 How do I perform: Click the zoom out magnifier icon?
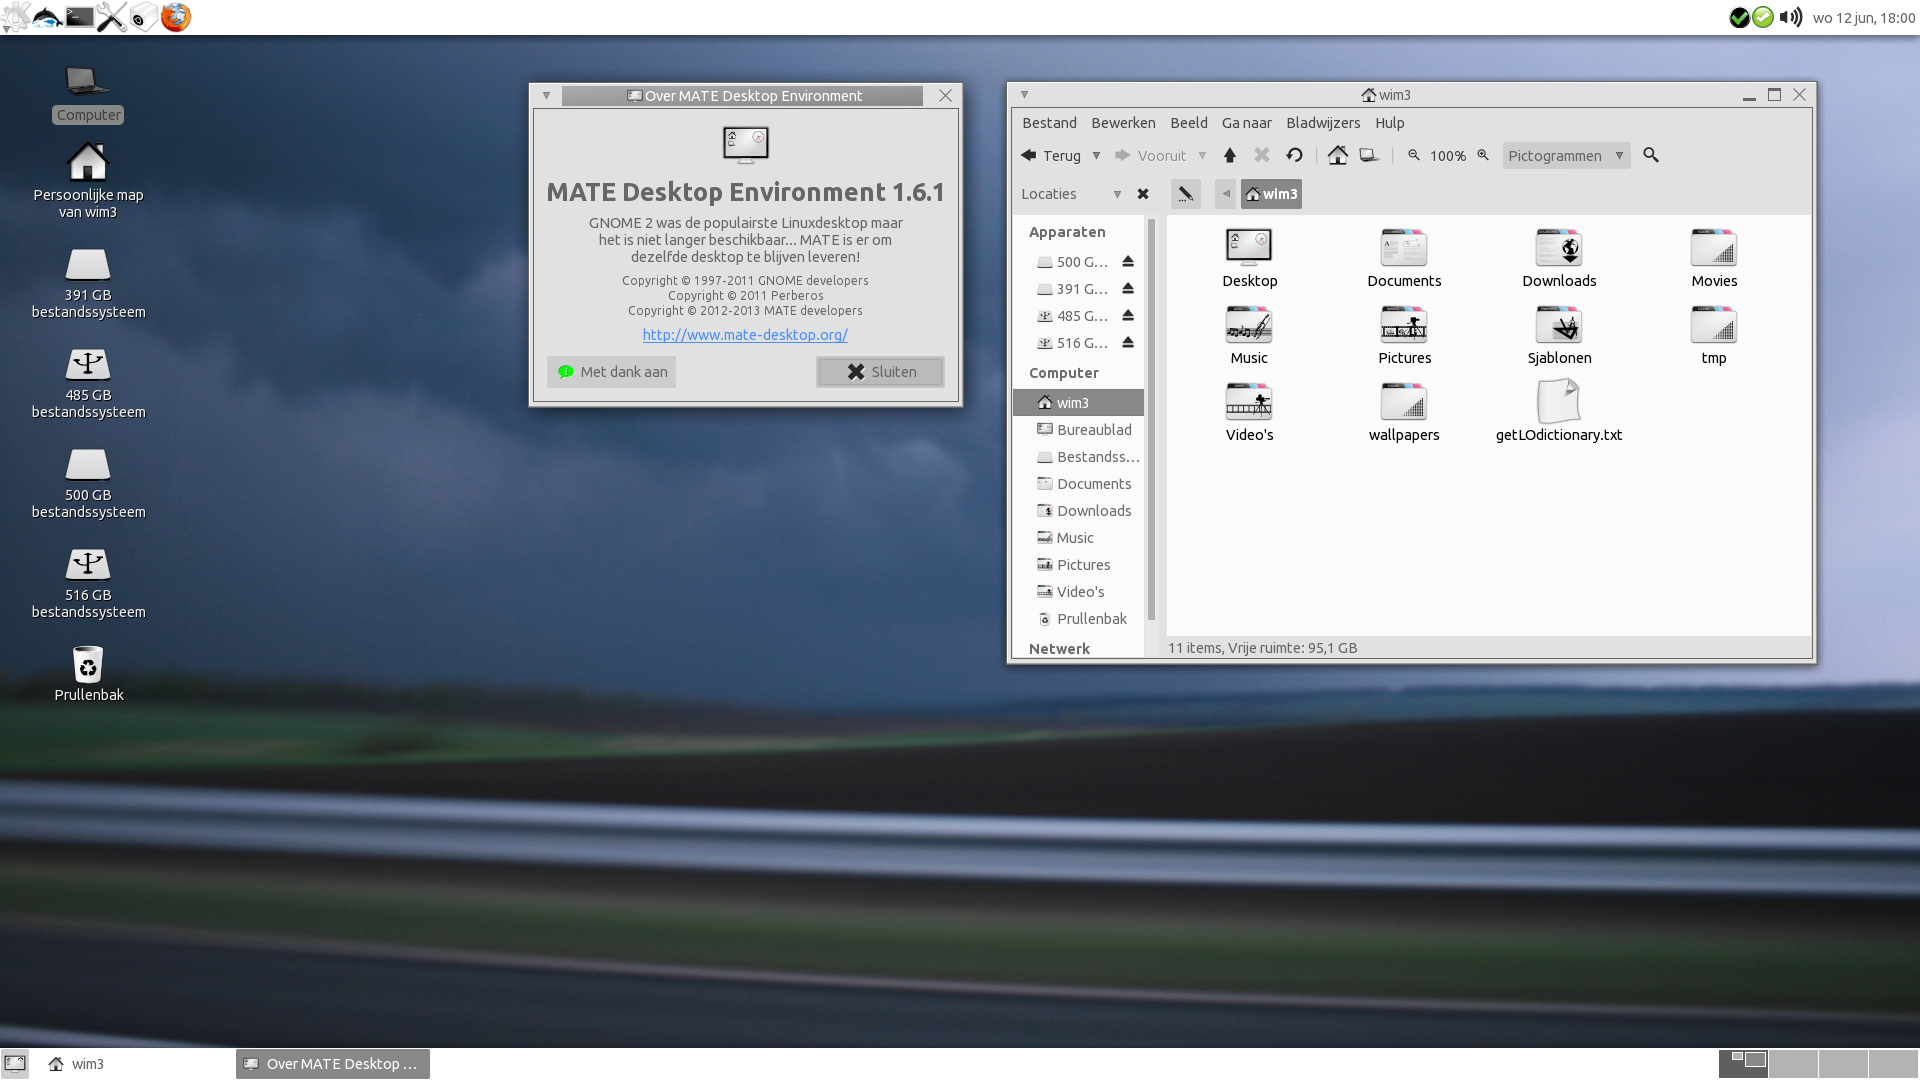point(1414,155)
